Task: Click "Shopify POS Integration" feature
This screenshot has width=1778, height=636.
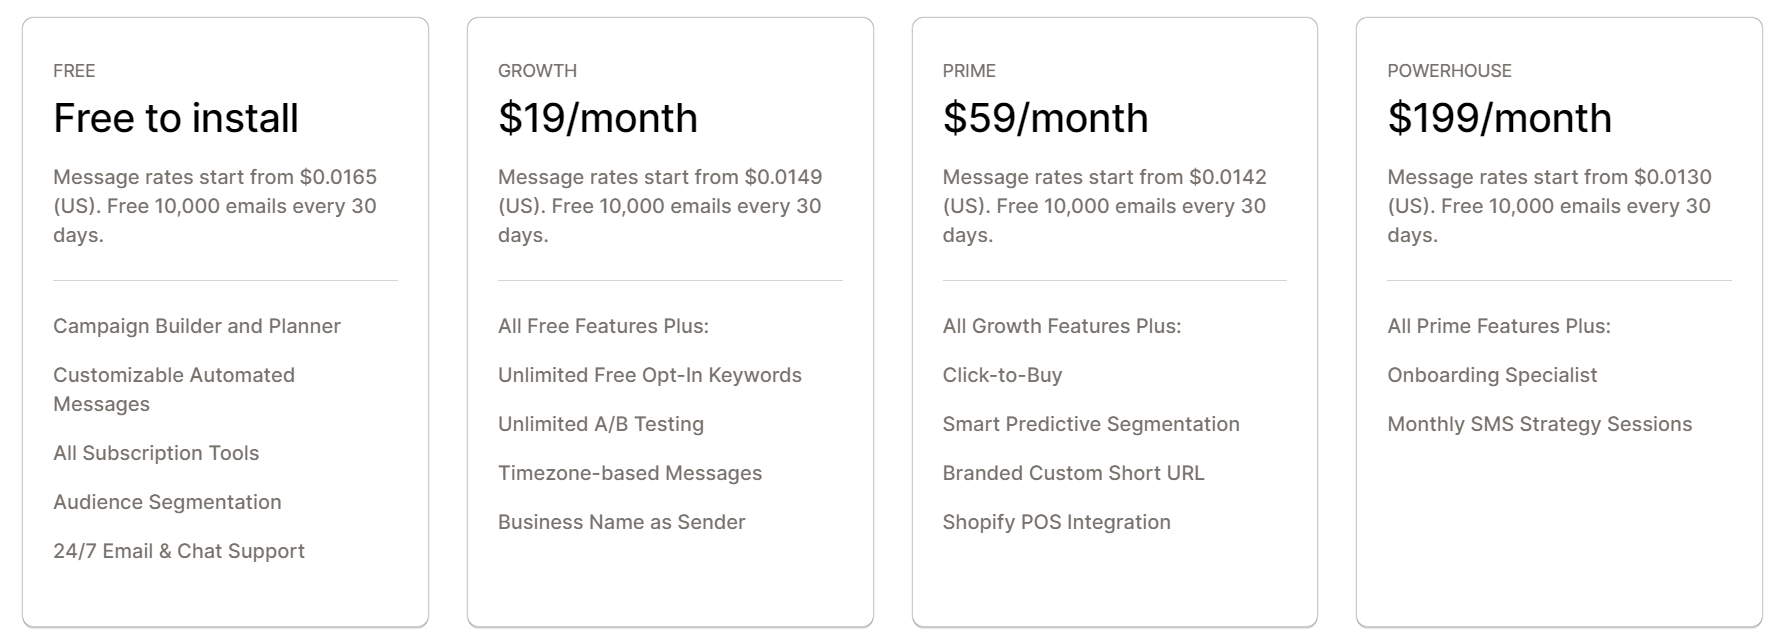Action: click(1056, 522)
